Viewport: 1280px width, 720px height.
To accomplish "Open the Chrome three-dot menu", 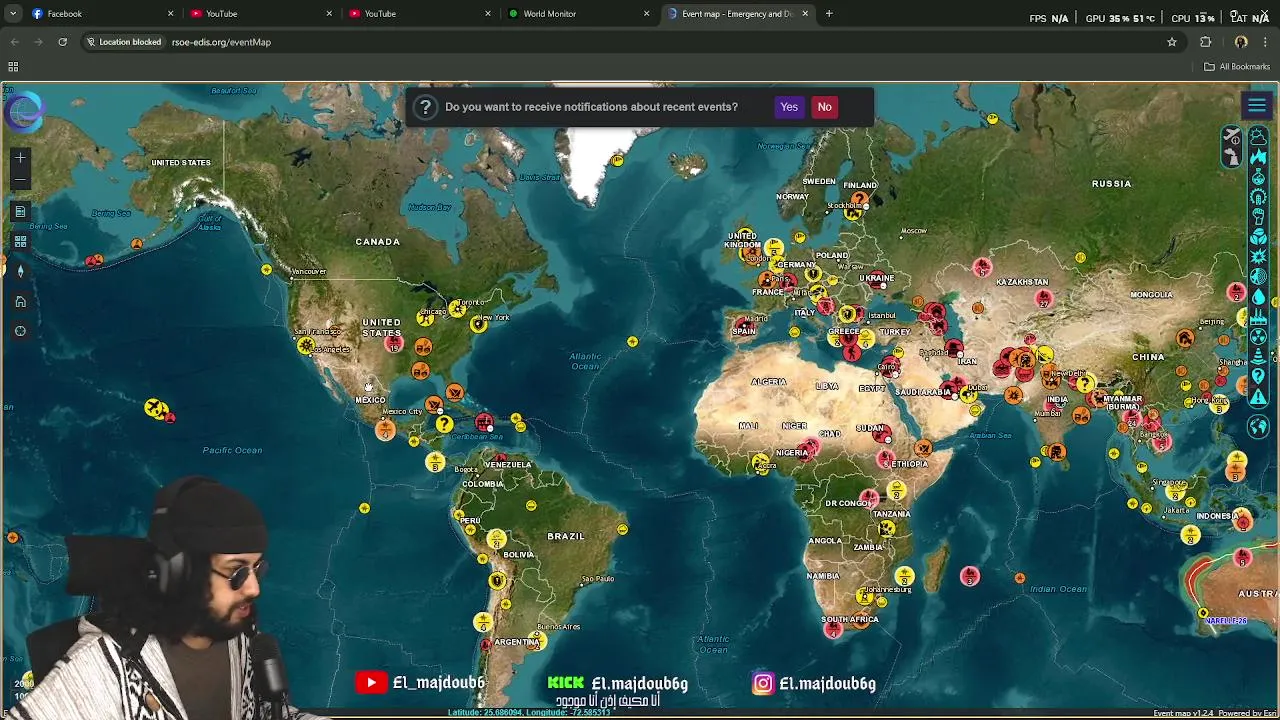I will point(1266,42).
